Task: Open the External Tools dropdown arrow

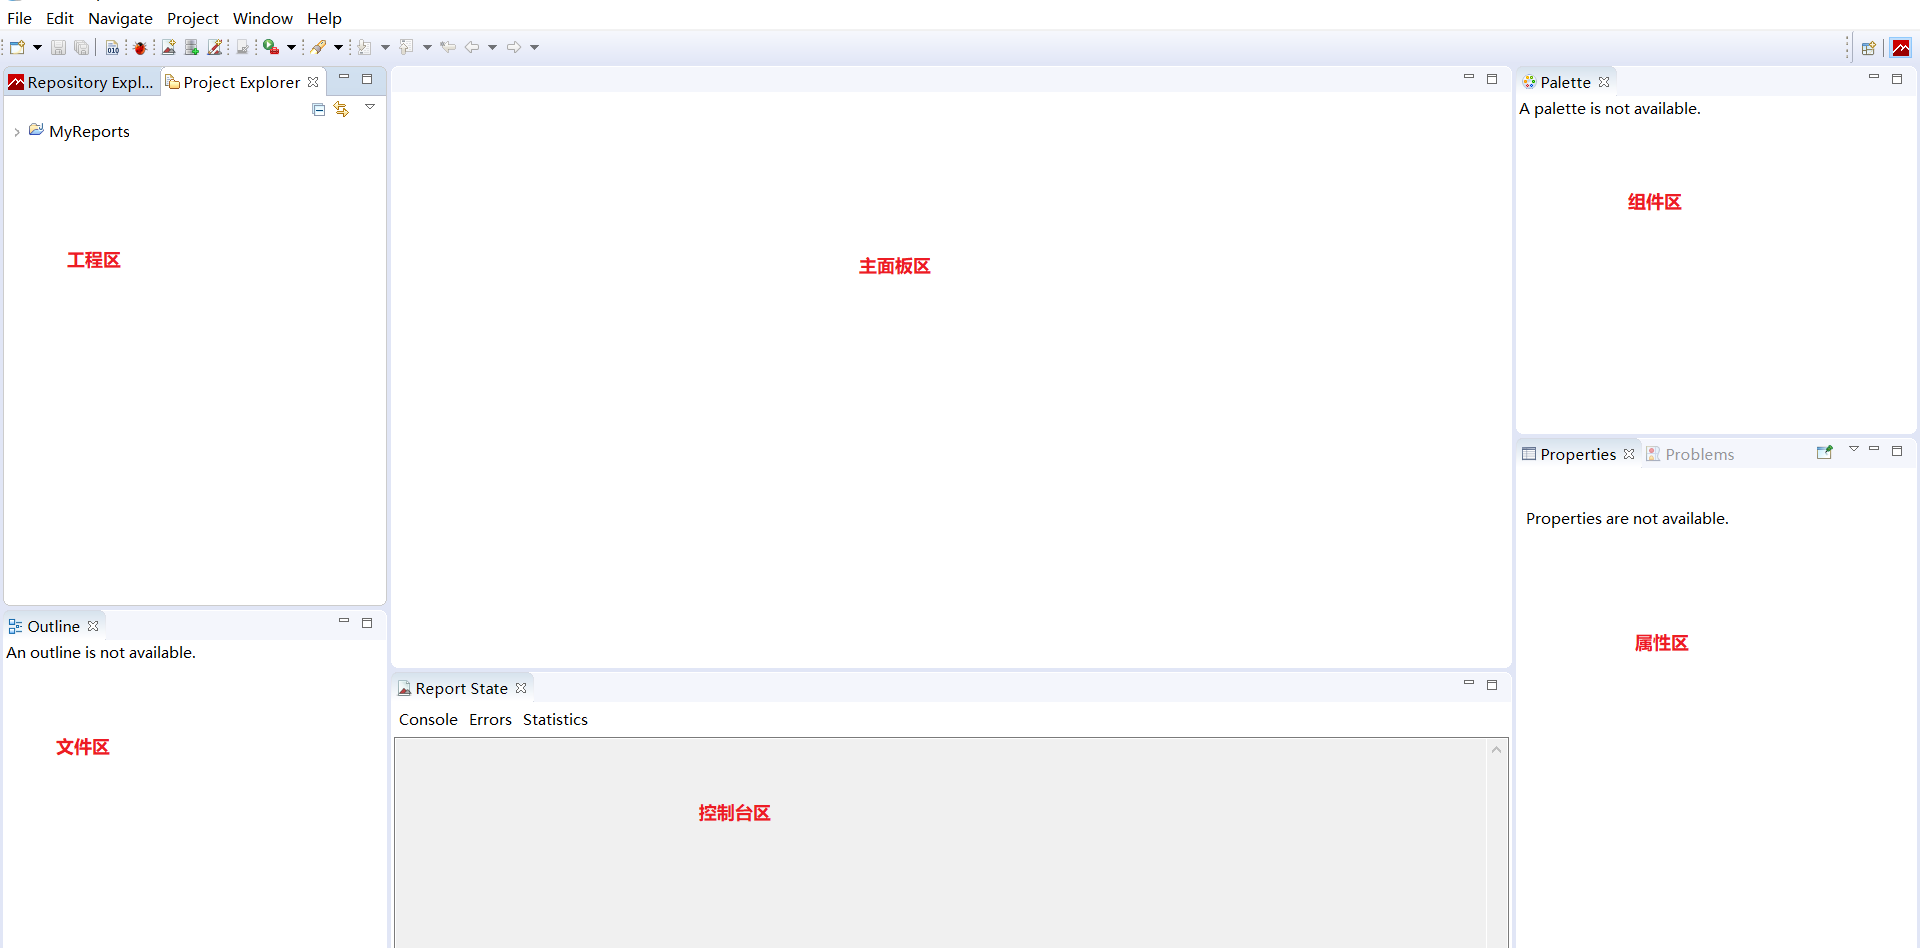Action: pyautogui.click(x=291, y=47)
